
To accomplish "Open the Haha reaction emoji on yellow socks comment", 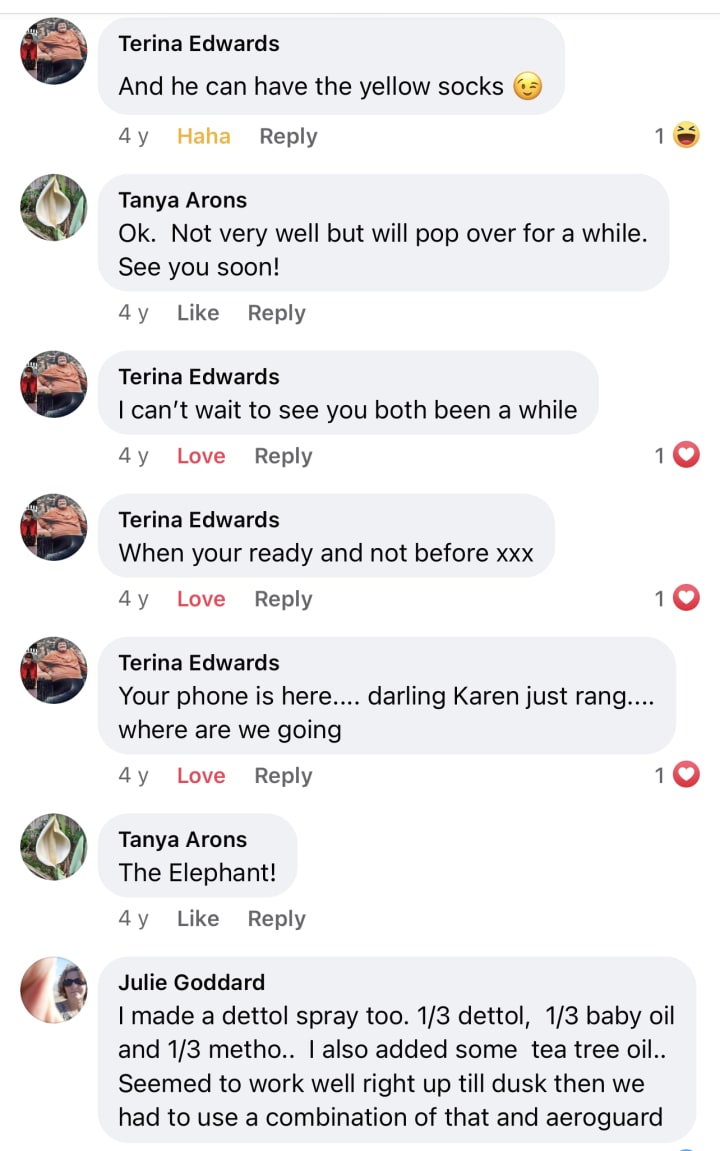I will pyautogui.click(x=686, y=135).
